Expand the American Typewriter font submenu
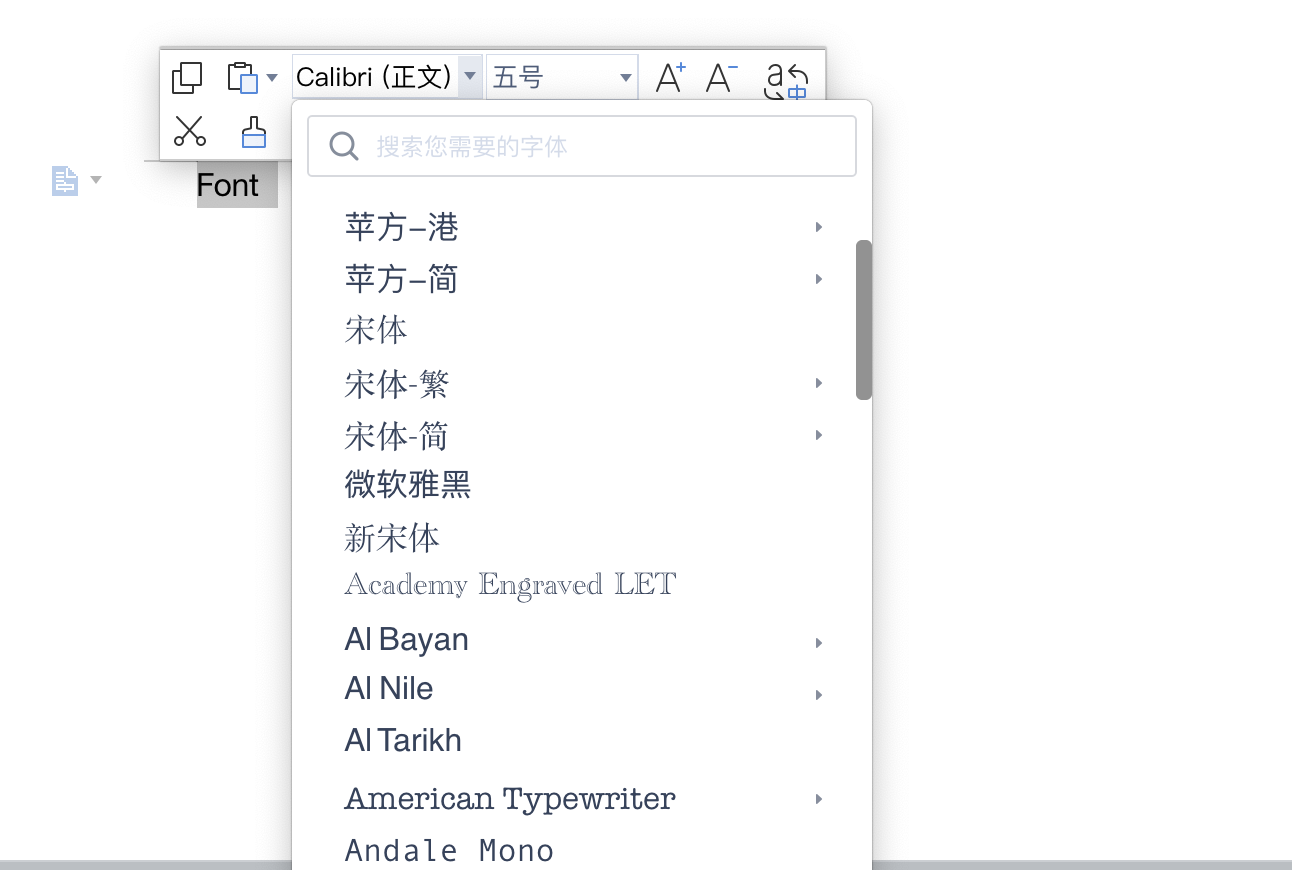 pyautogui.click(x=818, y=798)
